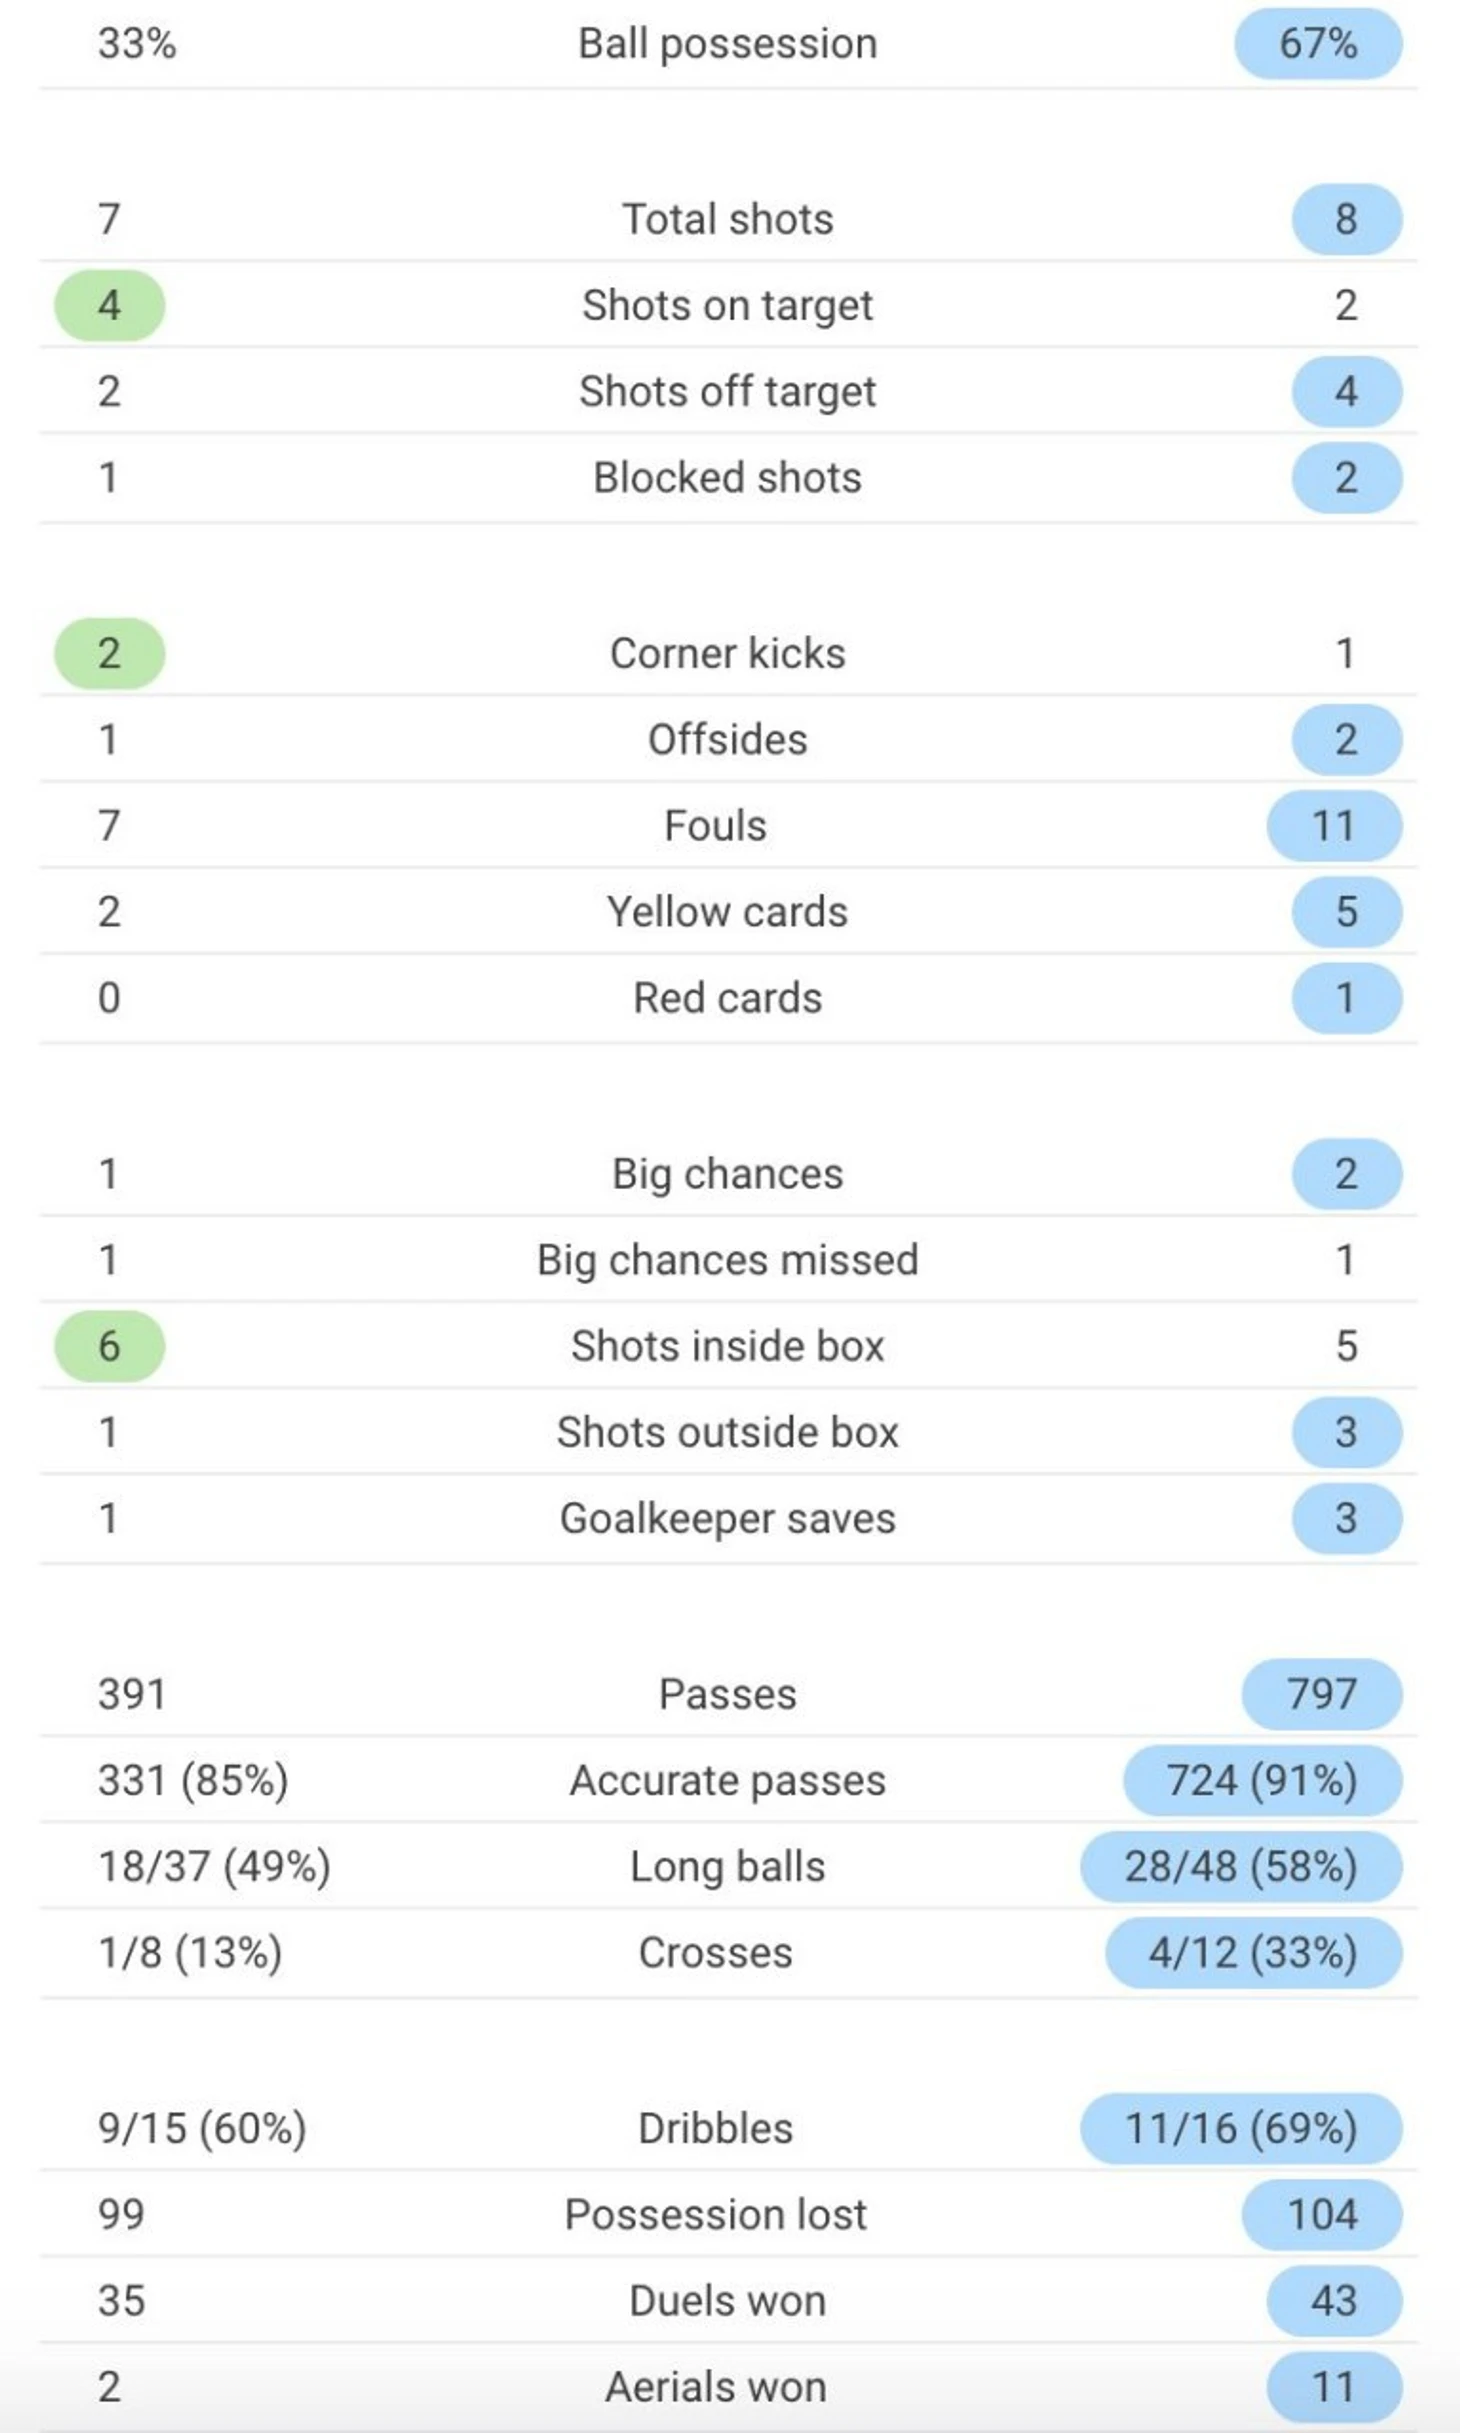This screenshot has width=1460, height=2433.
Task: Select the green 6 Shots inside box badge
Action: (109, 1346)
